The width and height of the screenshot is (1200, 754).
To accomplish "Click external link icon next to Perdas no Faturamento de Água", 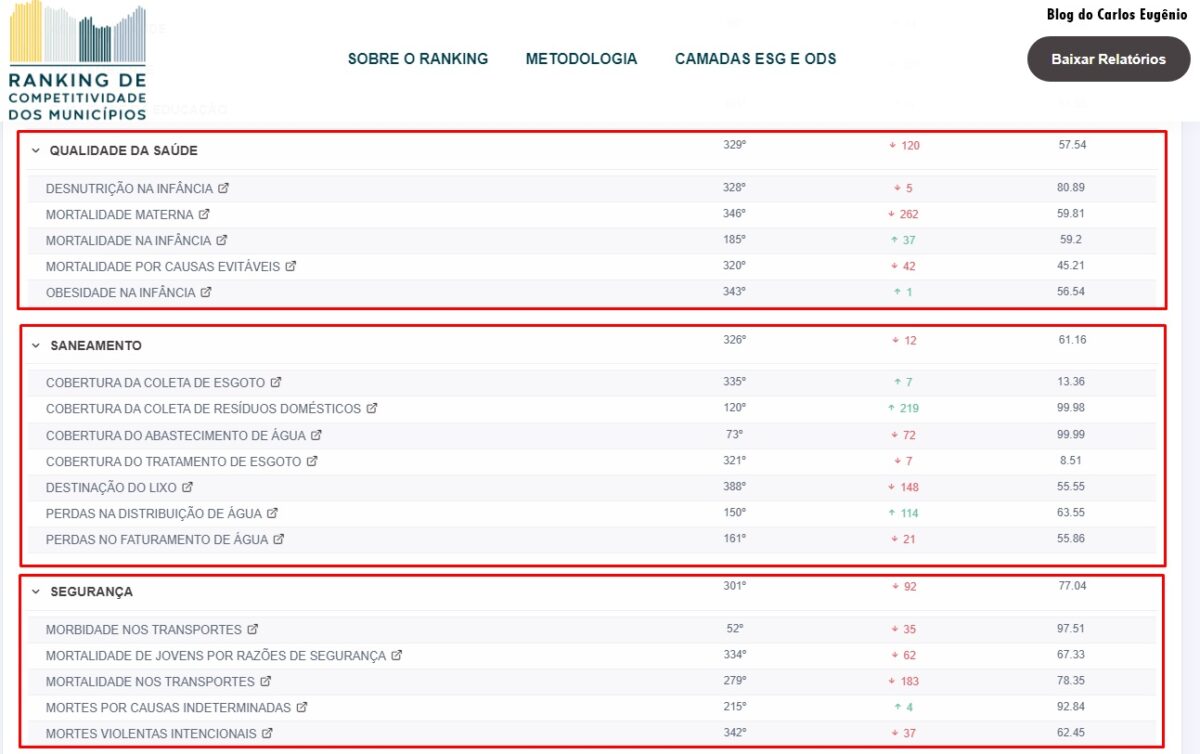I will coord(279,539).
